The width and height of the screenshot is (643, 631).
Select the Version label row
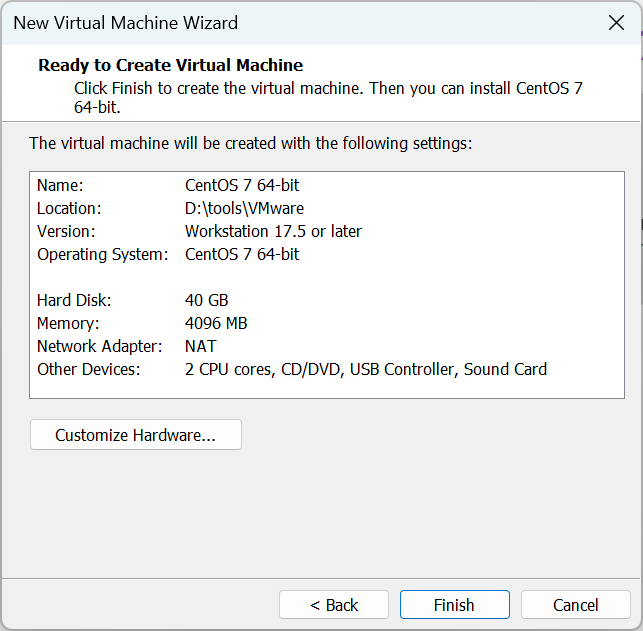(x=65, y=231)
